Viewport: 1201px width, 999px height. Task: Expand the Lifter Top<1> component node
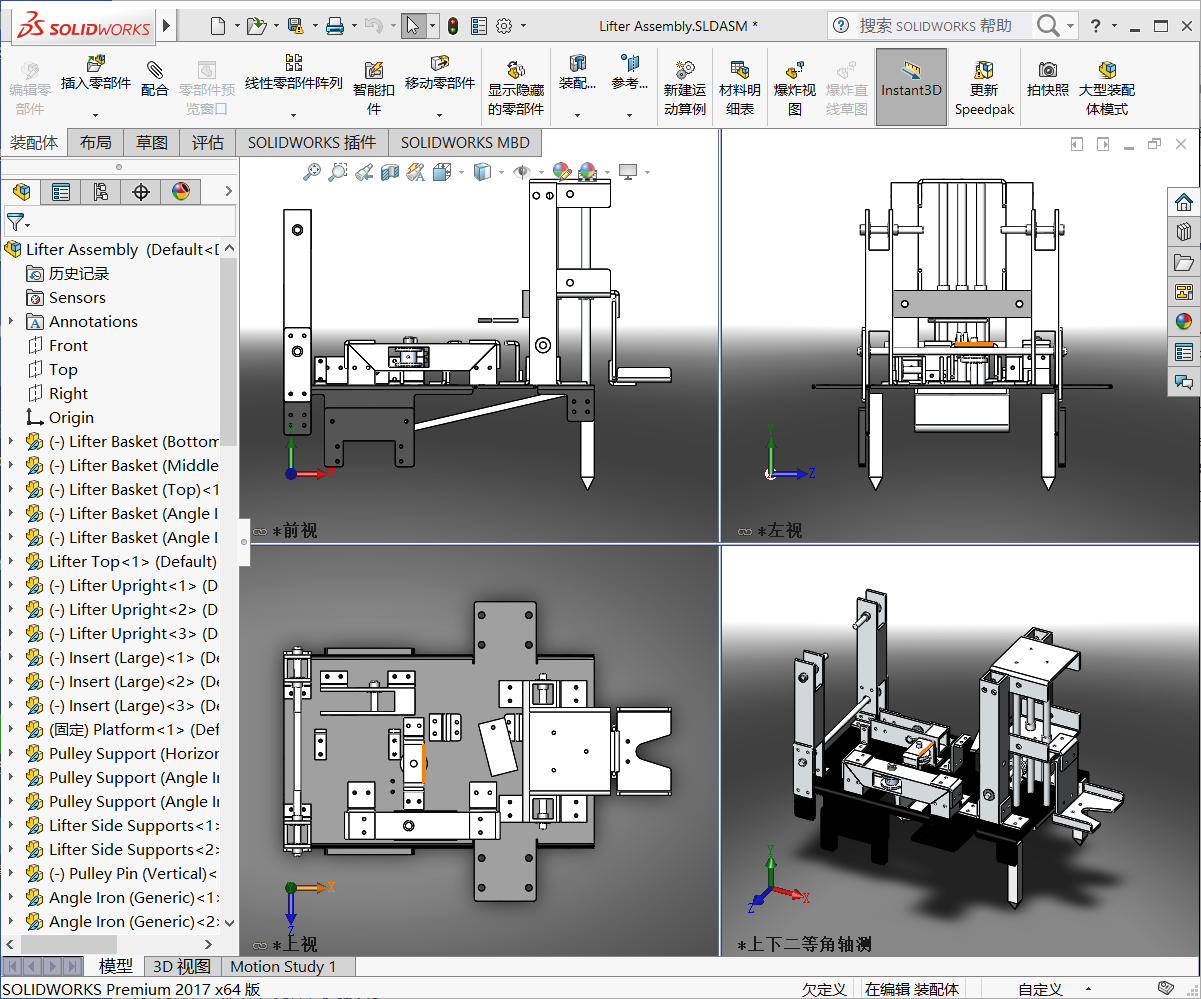[11, 561]
